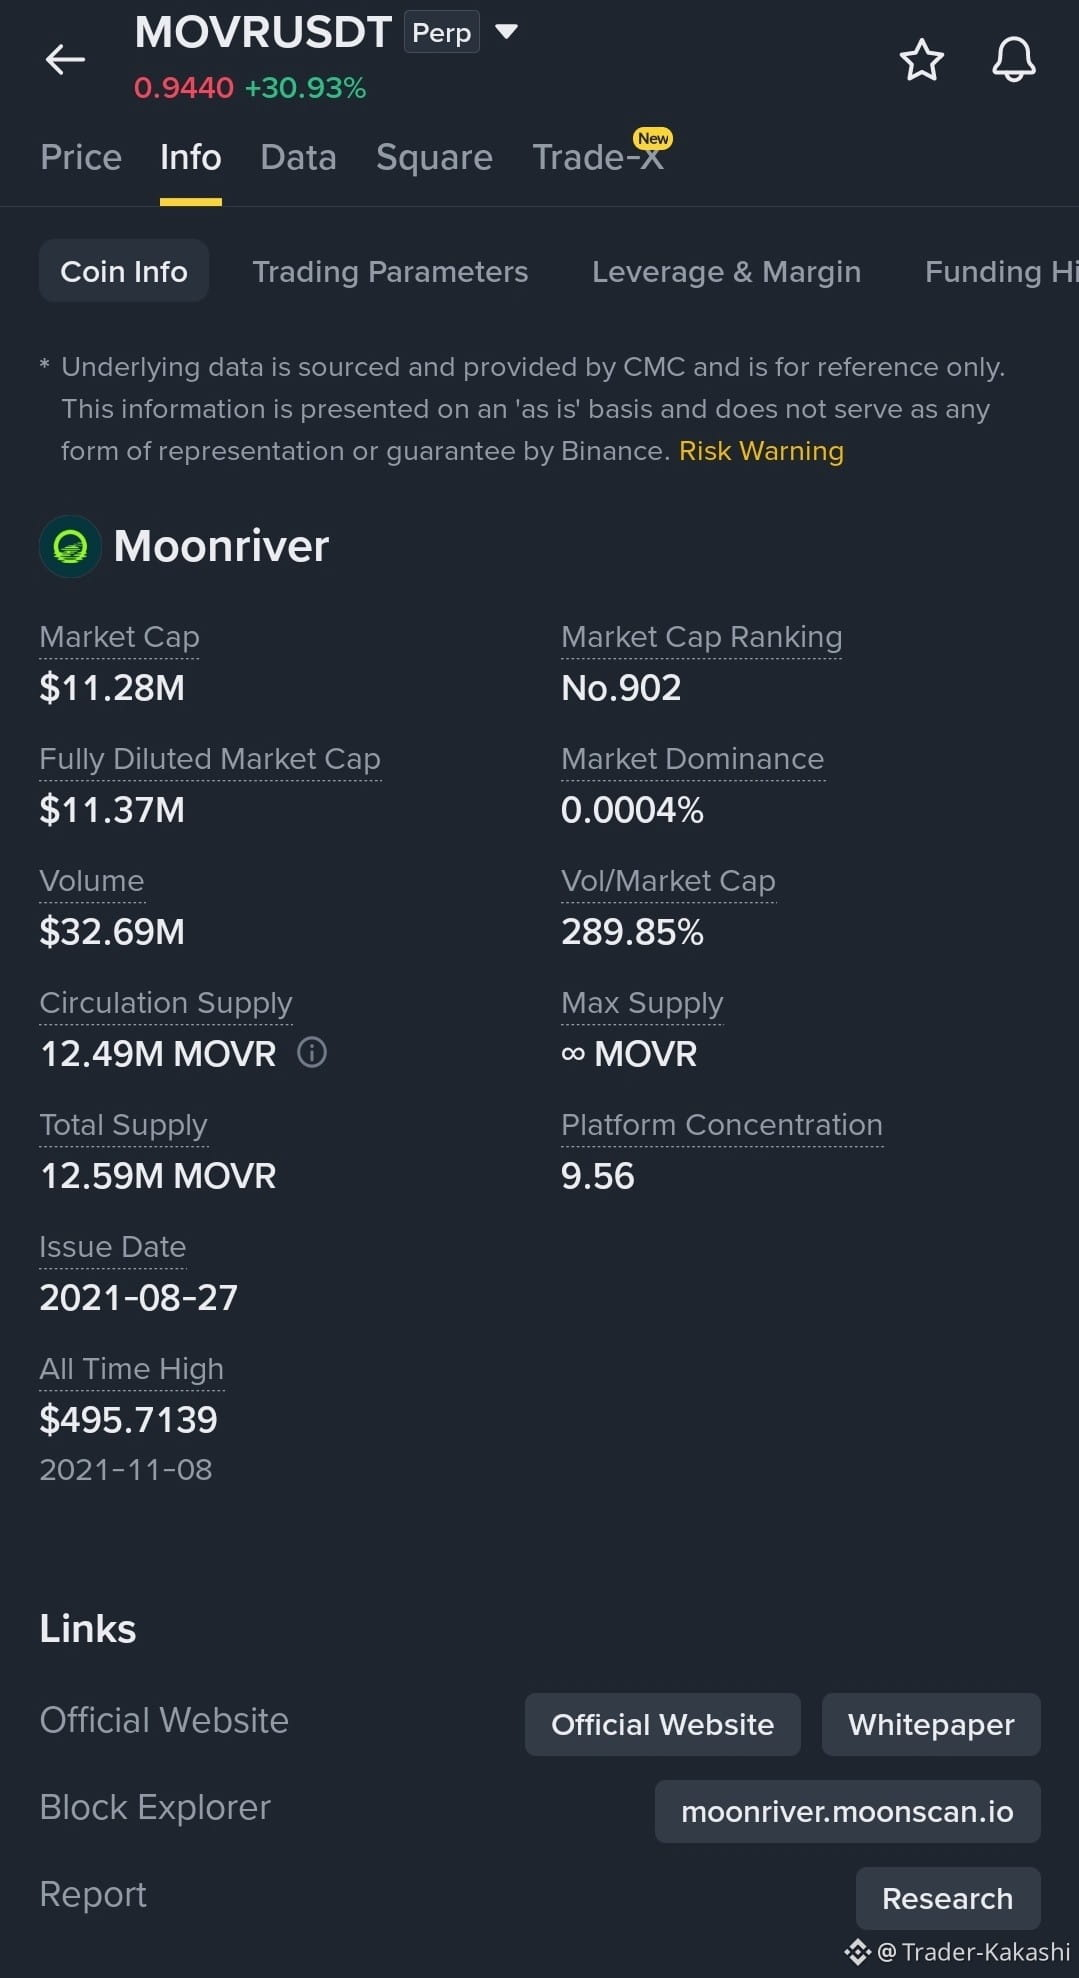Open the Official Website button
The height and width of the screenshot is (1978, 1079).
click(x=662, y=1724)
